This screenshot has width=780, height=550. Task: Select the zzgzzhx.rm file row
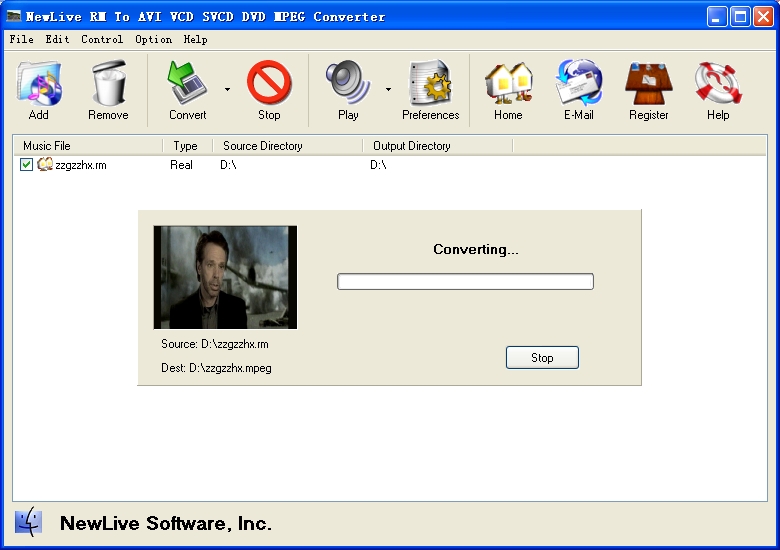[x=390, y=165]
